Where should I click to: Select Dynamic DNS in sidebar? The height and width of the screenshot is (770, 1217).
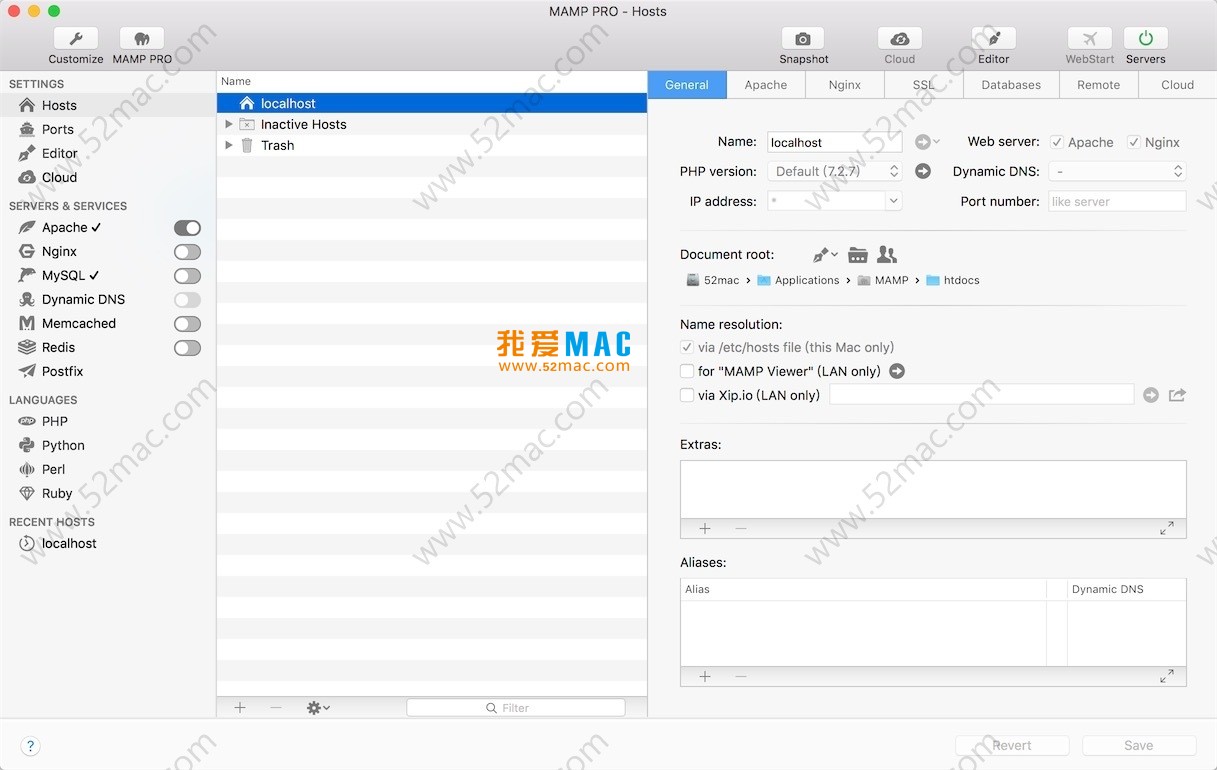pos(83,299)
